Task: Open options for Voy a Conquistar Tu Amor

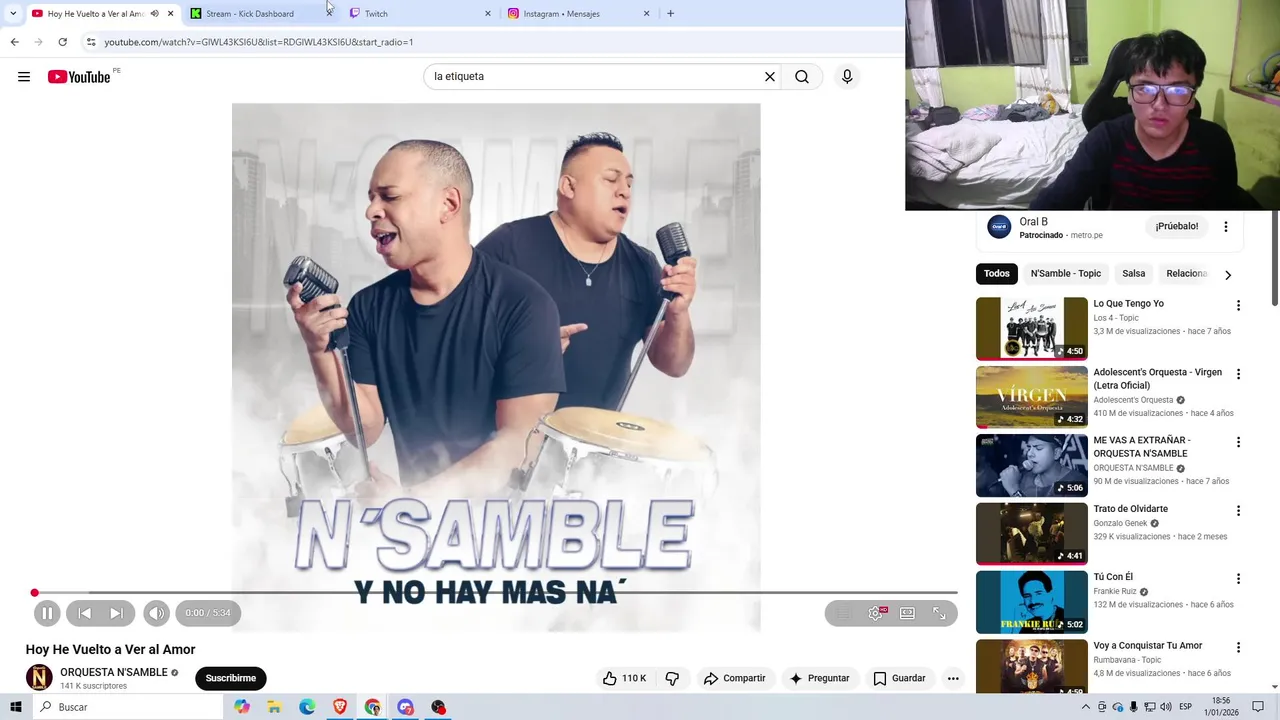Action: [x=1238, y=647]
